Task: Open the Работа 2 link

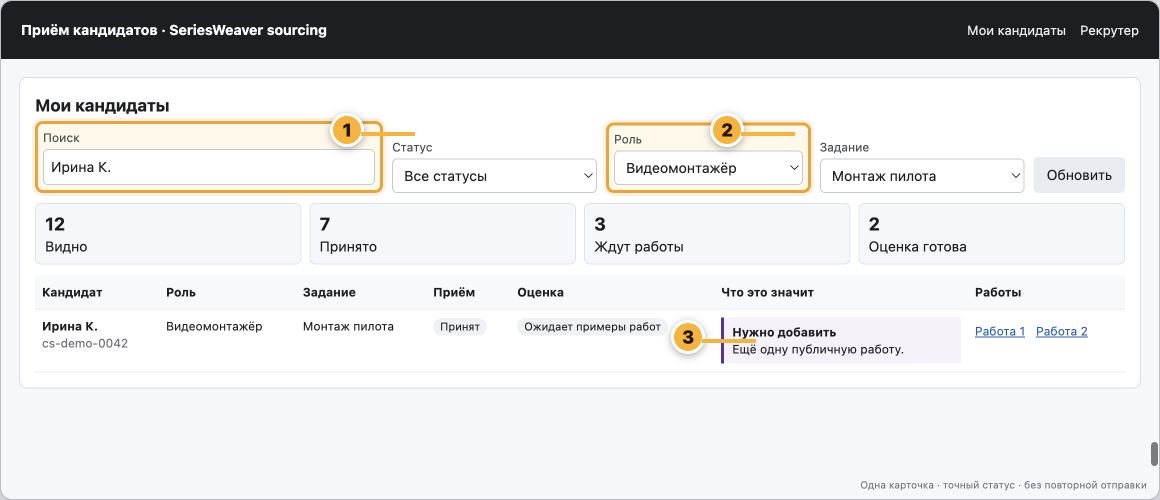Action: (x=1062, y=331)
